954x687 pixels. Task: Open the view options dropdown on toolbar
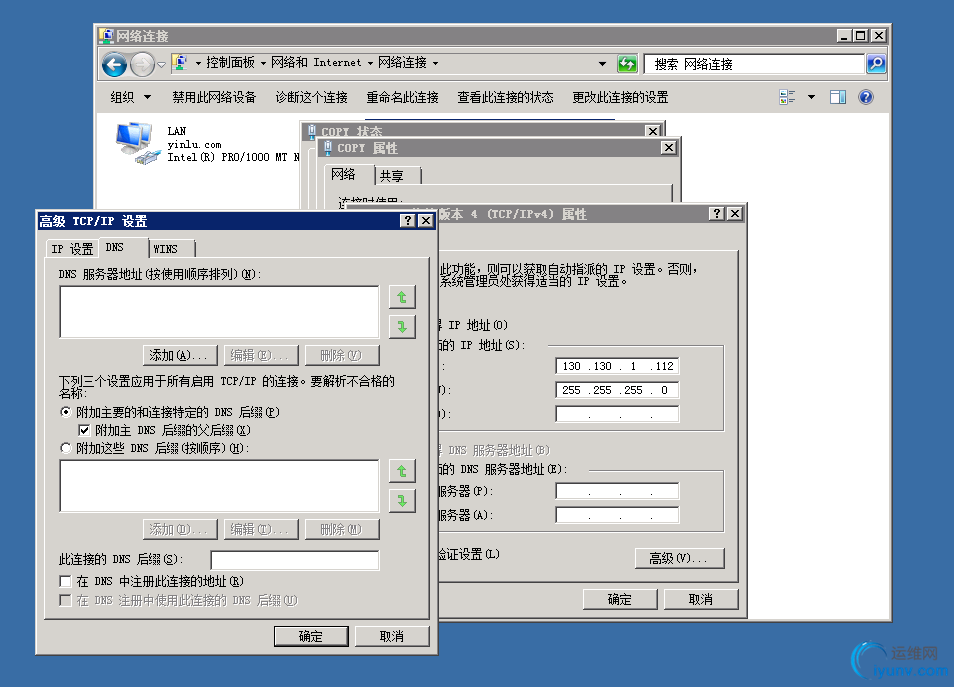(x=812, y=96)
